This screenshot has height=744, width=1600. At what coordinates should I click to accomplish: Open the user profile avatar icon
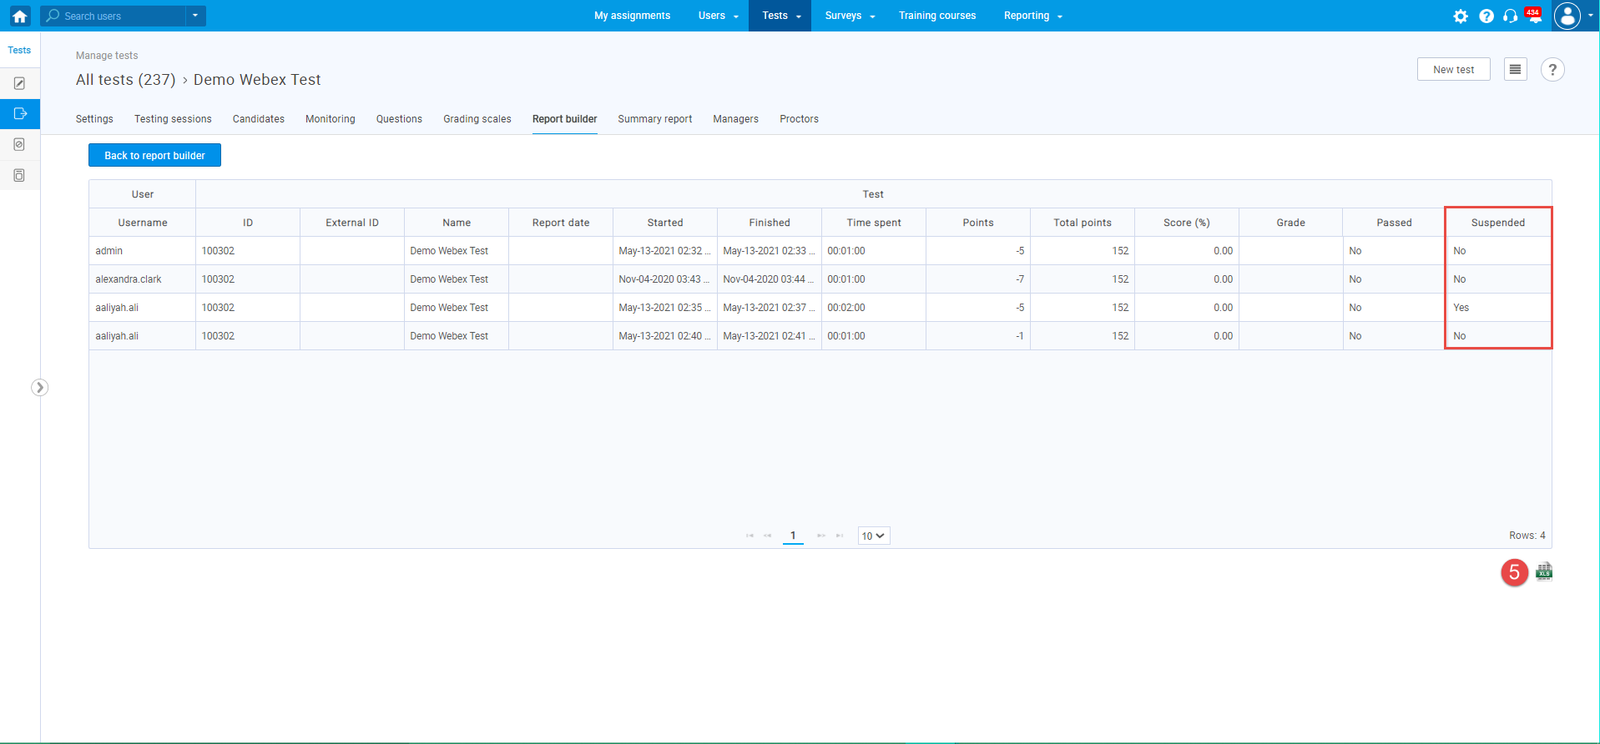[x=1567, y=16]
